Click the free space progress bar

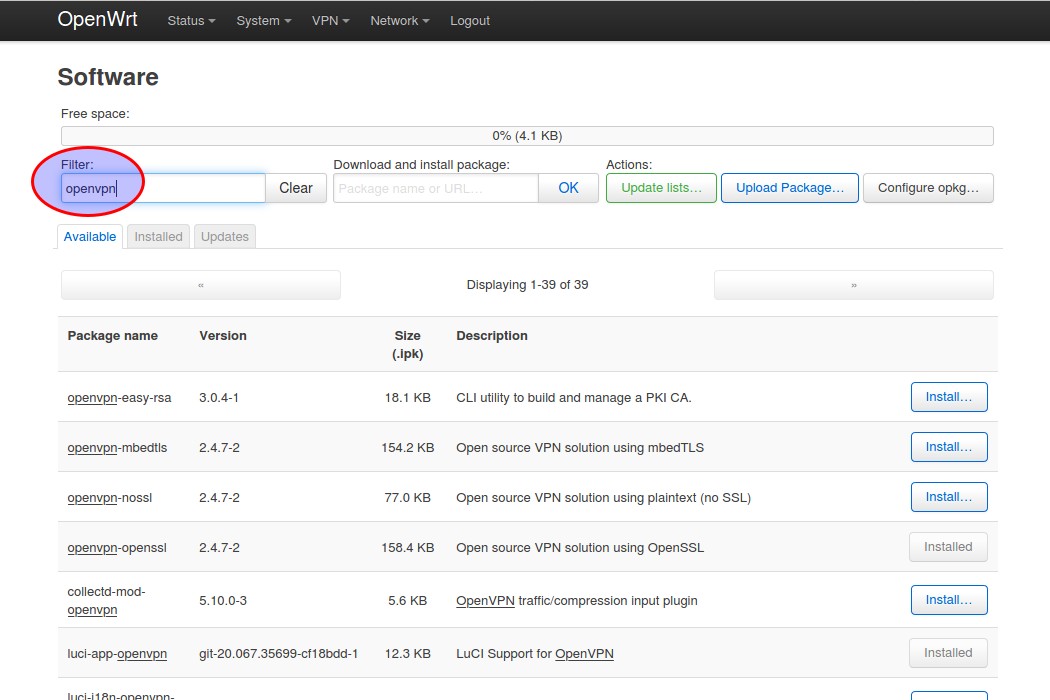pos(527,135)
